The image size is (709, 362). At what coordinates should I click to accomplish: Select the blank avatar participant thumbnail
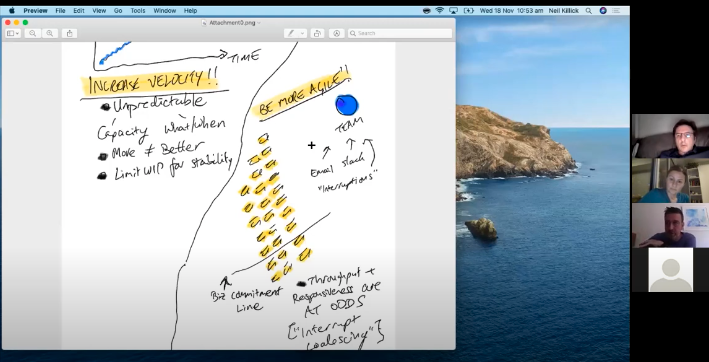click(670, 269)
